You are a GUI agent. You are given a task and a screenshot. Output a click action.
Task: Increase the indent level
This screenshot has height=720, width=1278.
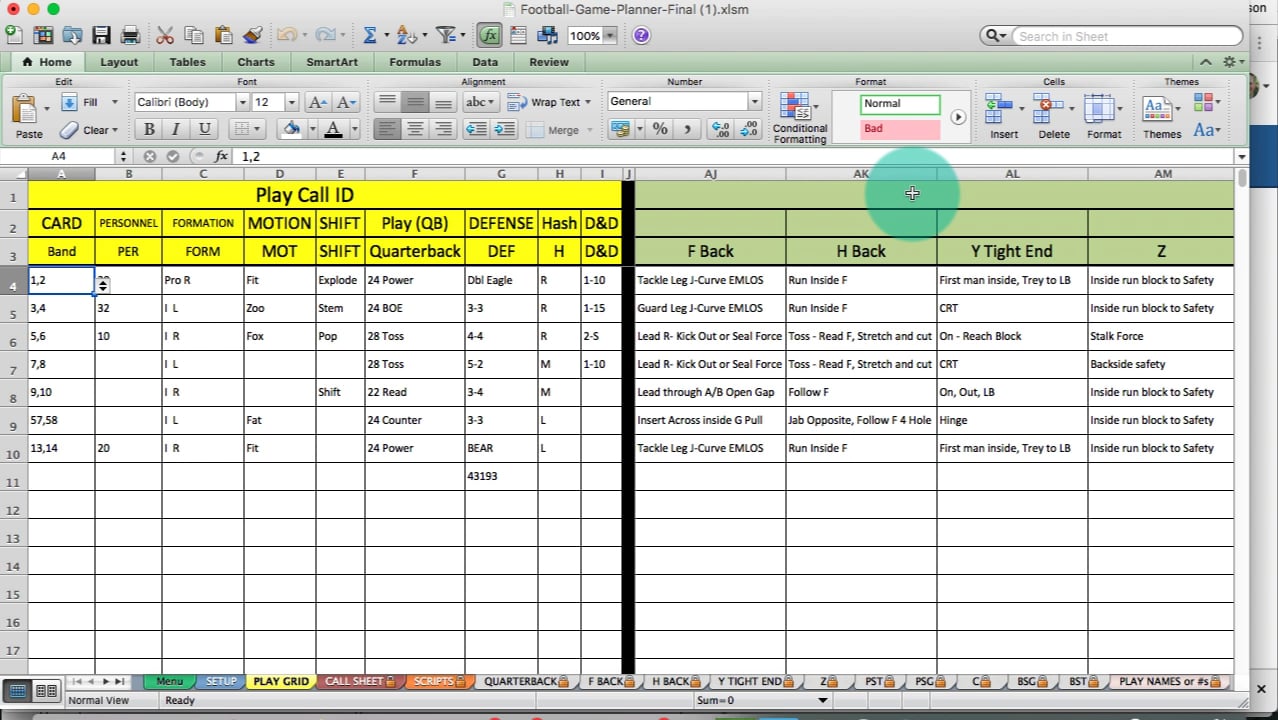tap(504, 129)
